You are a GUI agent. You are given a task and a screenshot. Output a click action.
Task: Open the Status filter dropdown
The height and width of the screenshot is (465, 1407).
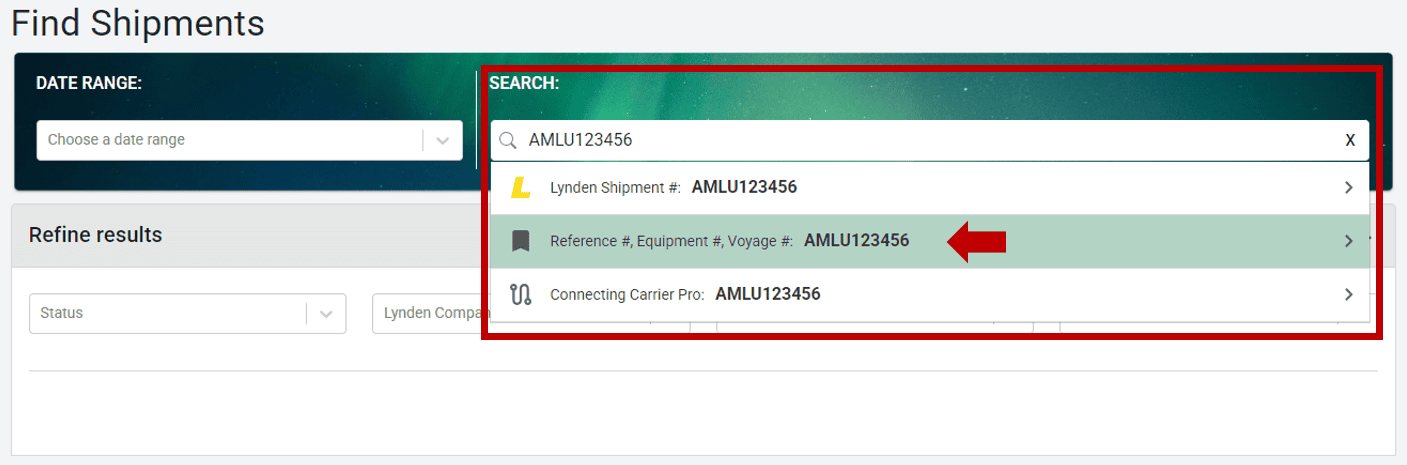[x=188, y=313]
